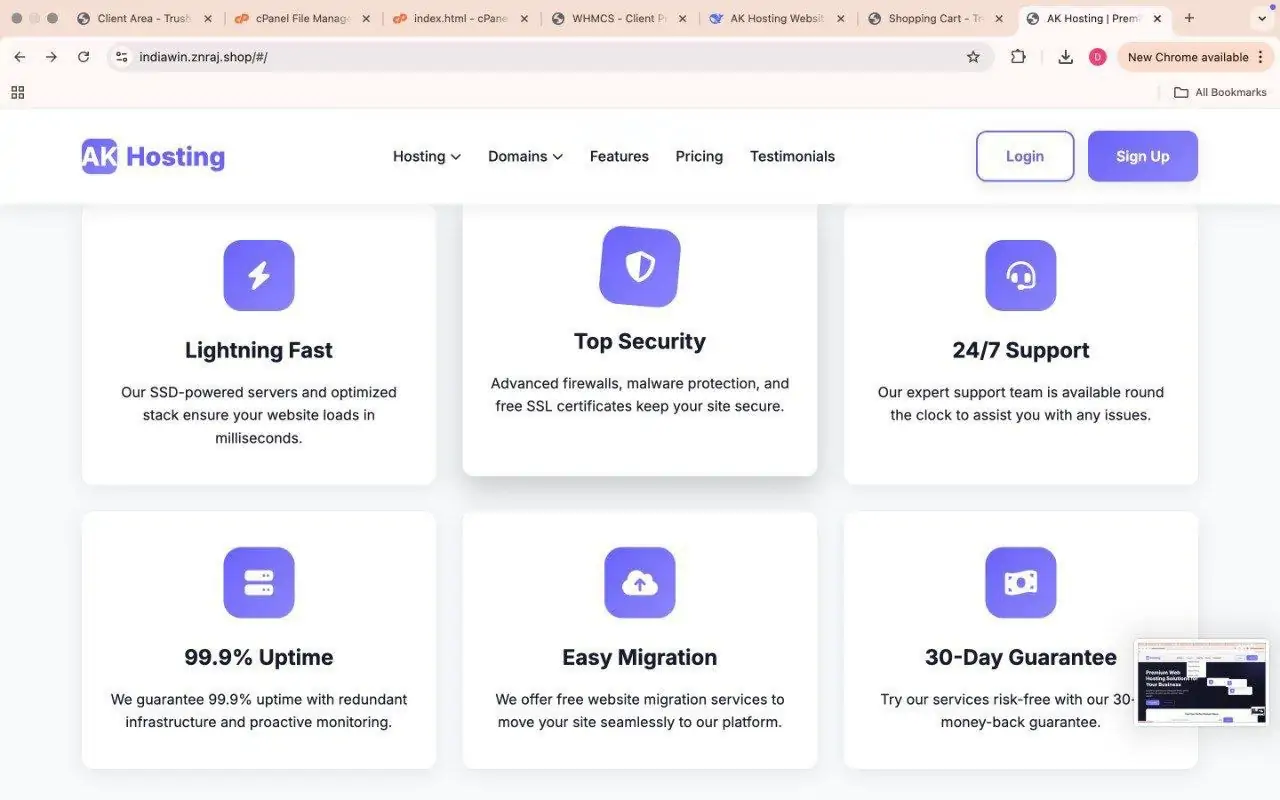Click the Easy Migration cloud upload icon
Image resolution: width=1280 pixels, height=800 pixels.
click(x=640, y=582)
